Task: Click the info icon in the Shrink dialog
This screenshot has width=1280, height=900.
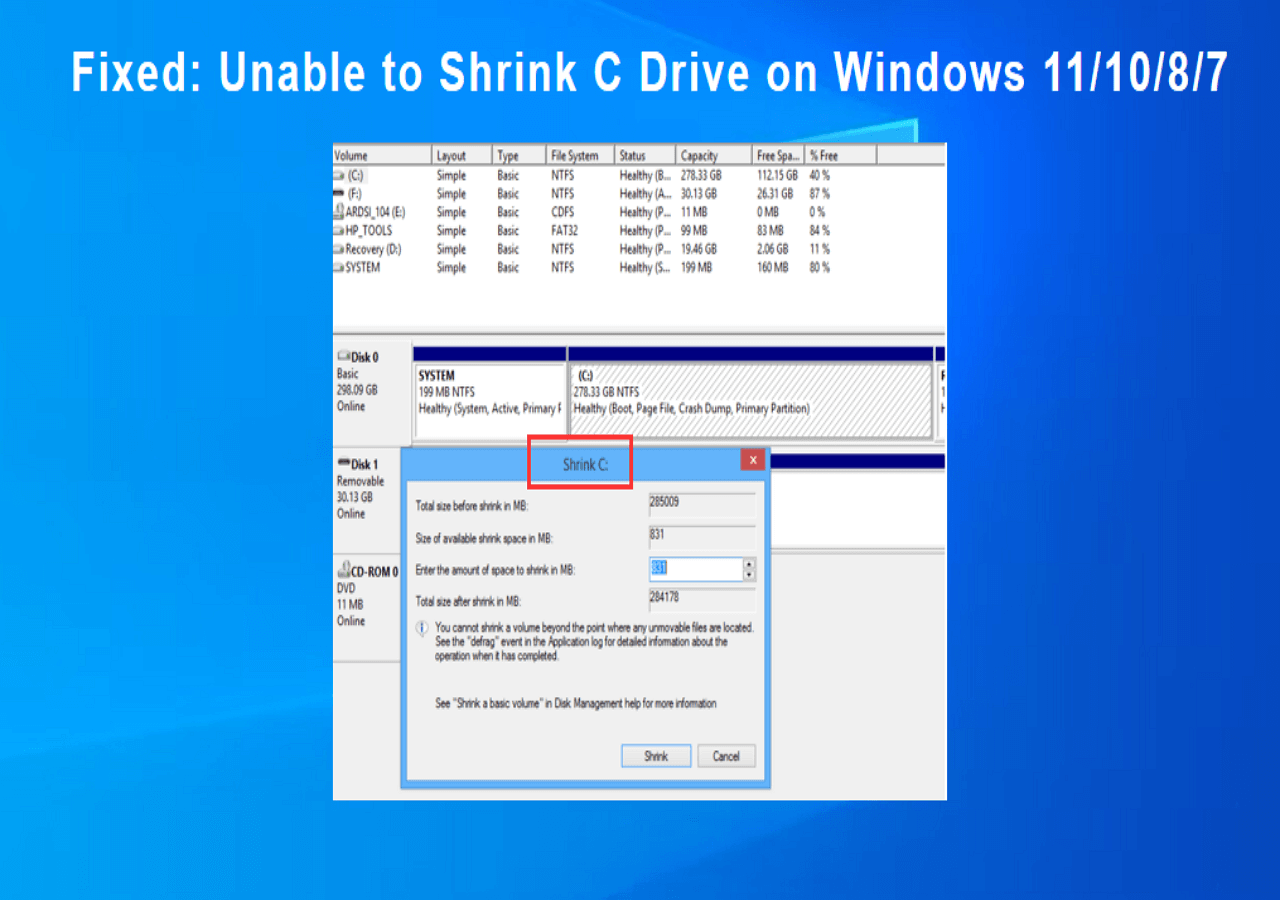Action: 422,628
